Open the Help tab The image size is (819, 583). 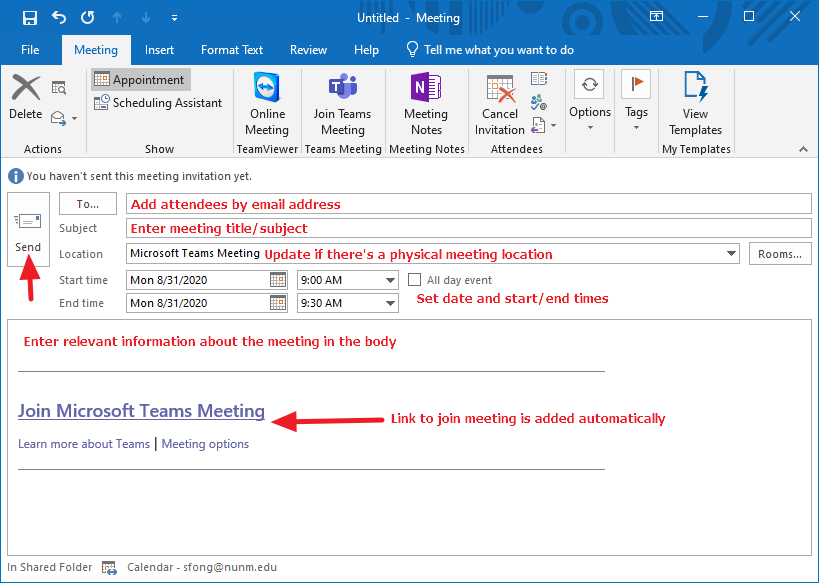click(366, 50)
